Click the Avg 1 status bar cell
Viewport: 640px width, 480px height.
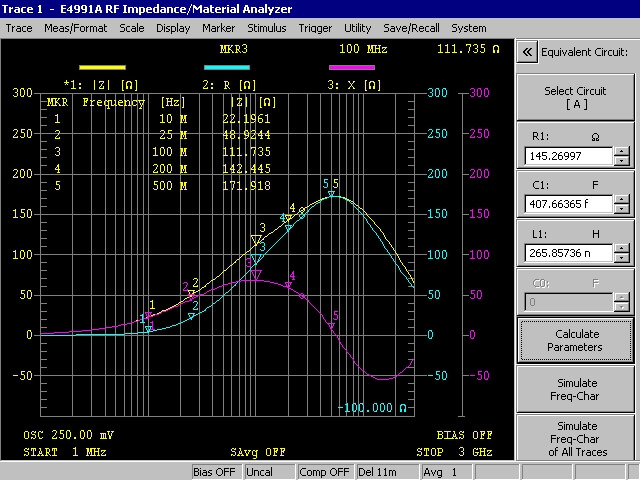(446, 472)
